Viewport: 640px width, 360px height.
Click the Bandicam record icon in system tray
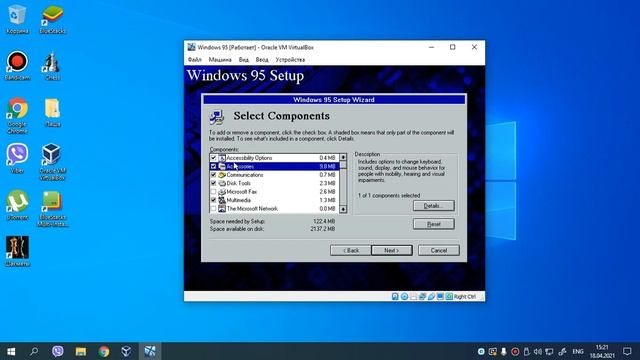(x=515, y=351)
